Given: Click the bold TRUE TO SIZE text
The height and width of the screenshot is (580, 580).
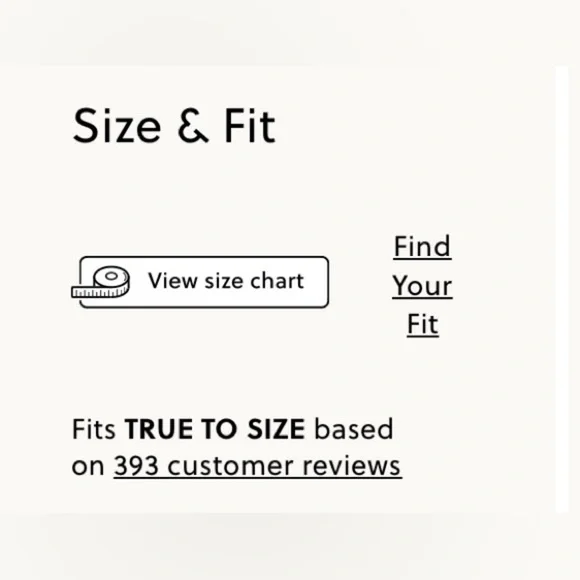Looking at the screenshot, I should tap(215, 429).
